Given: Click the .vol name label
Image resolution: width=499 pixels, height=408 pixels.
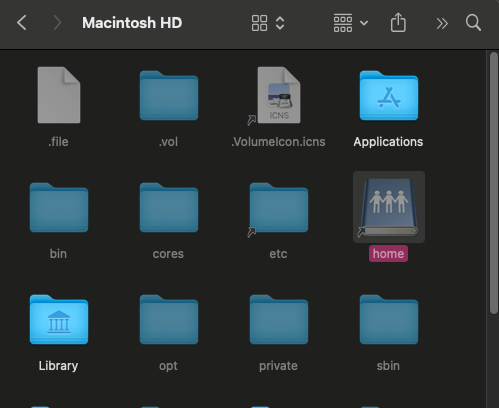Looking at the screenshot, I should 168,142.
